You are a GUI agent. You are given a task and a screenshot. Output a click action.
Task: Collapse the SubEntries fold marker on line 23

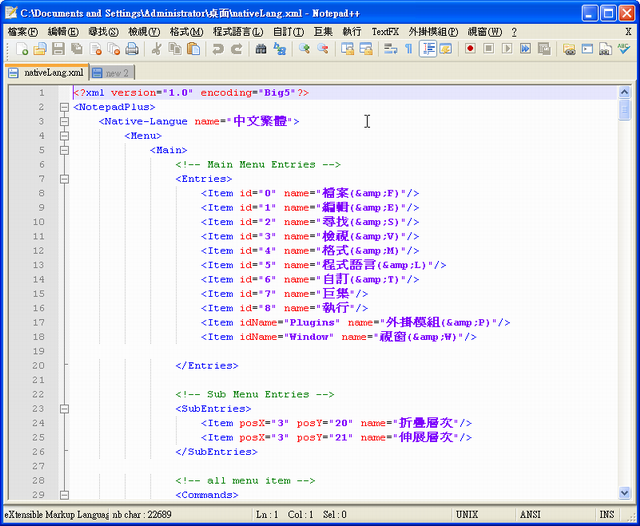coord(65,408)
